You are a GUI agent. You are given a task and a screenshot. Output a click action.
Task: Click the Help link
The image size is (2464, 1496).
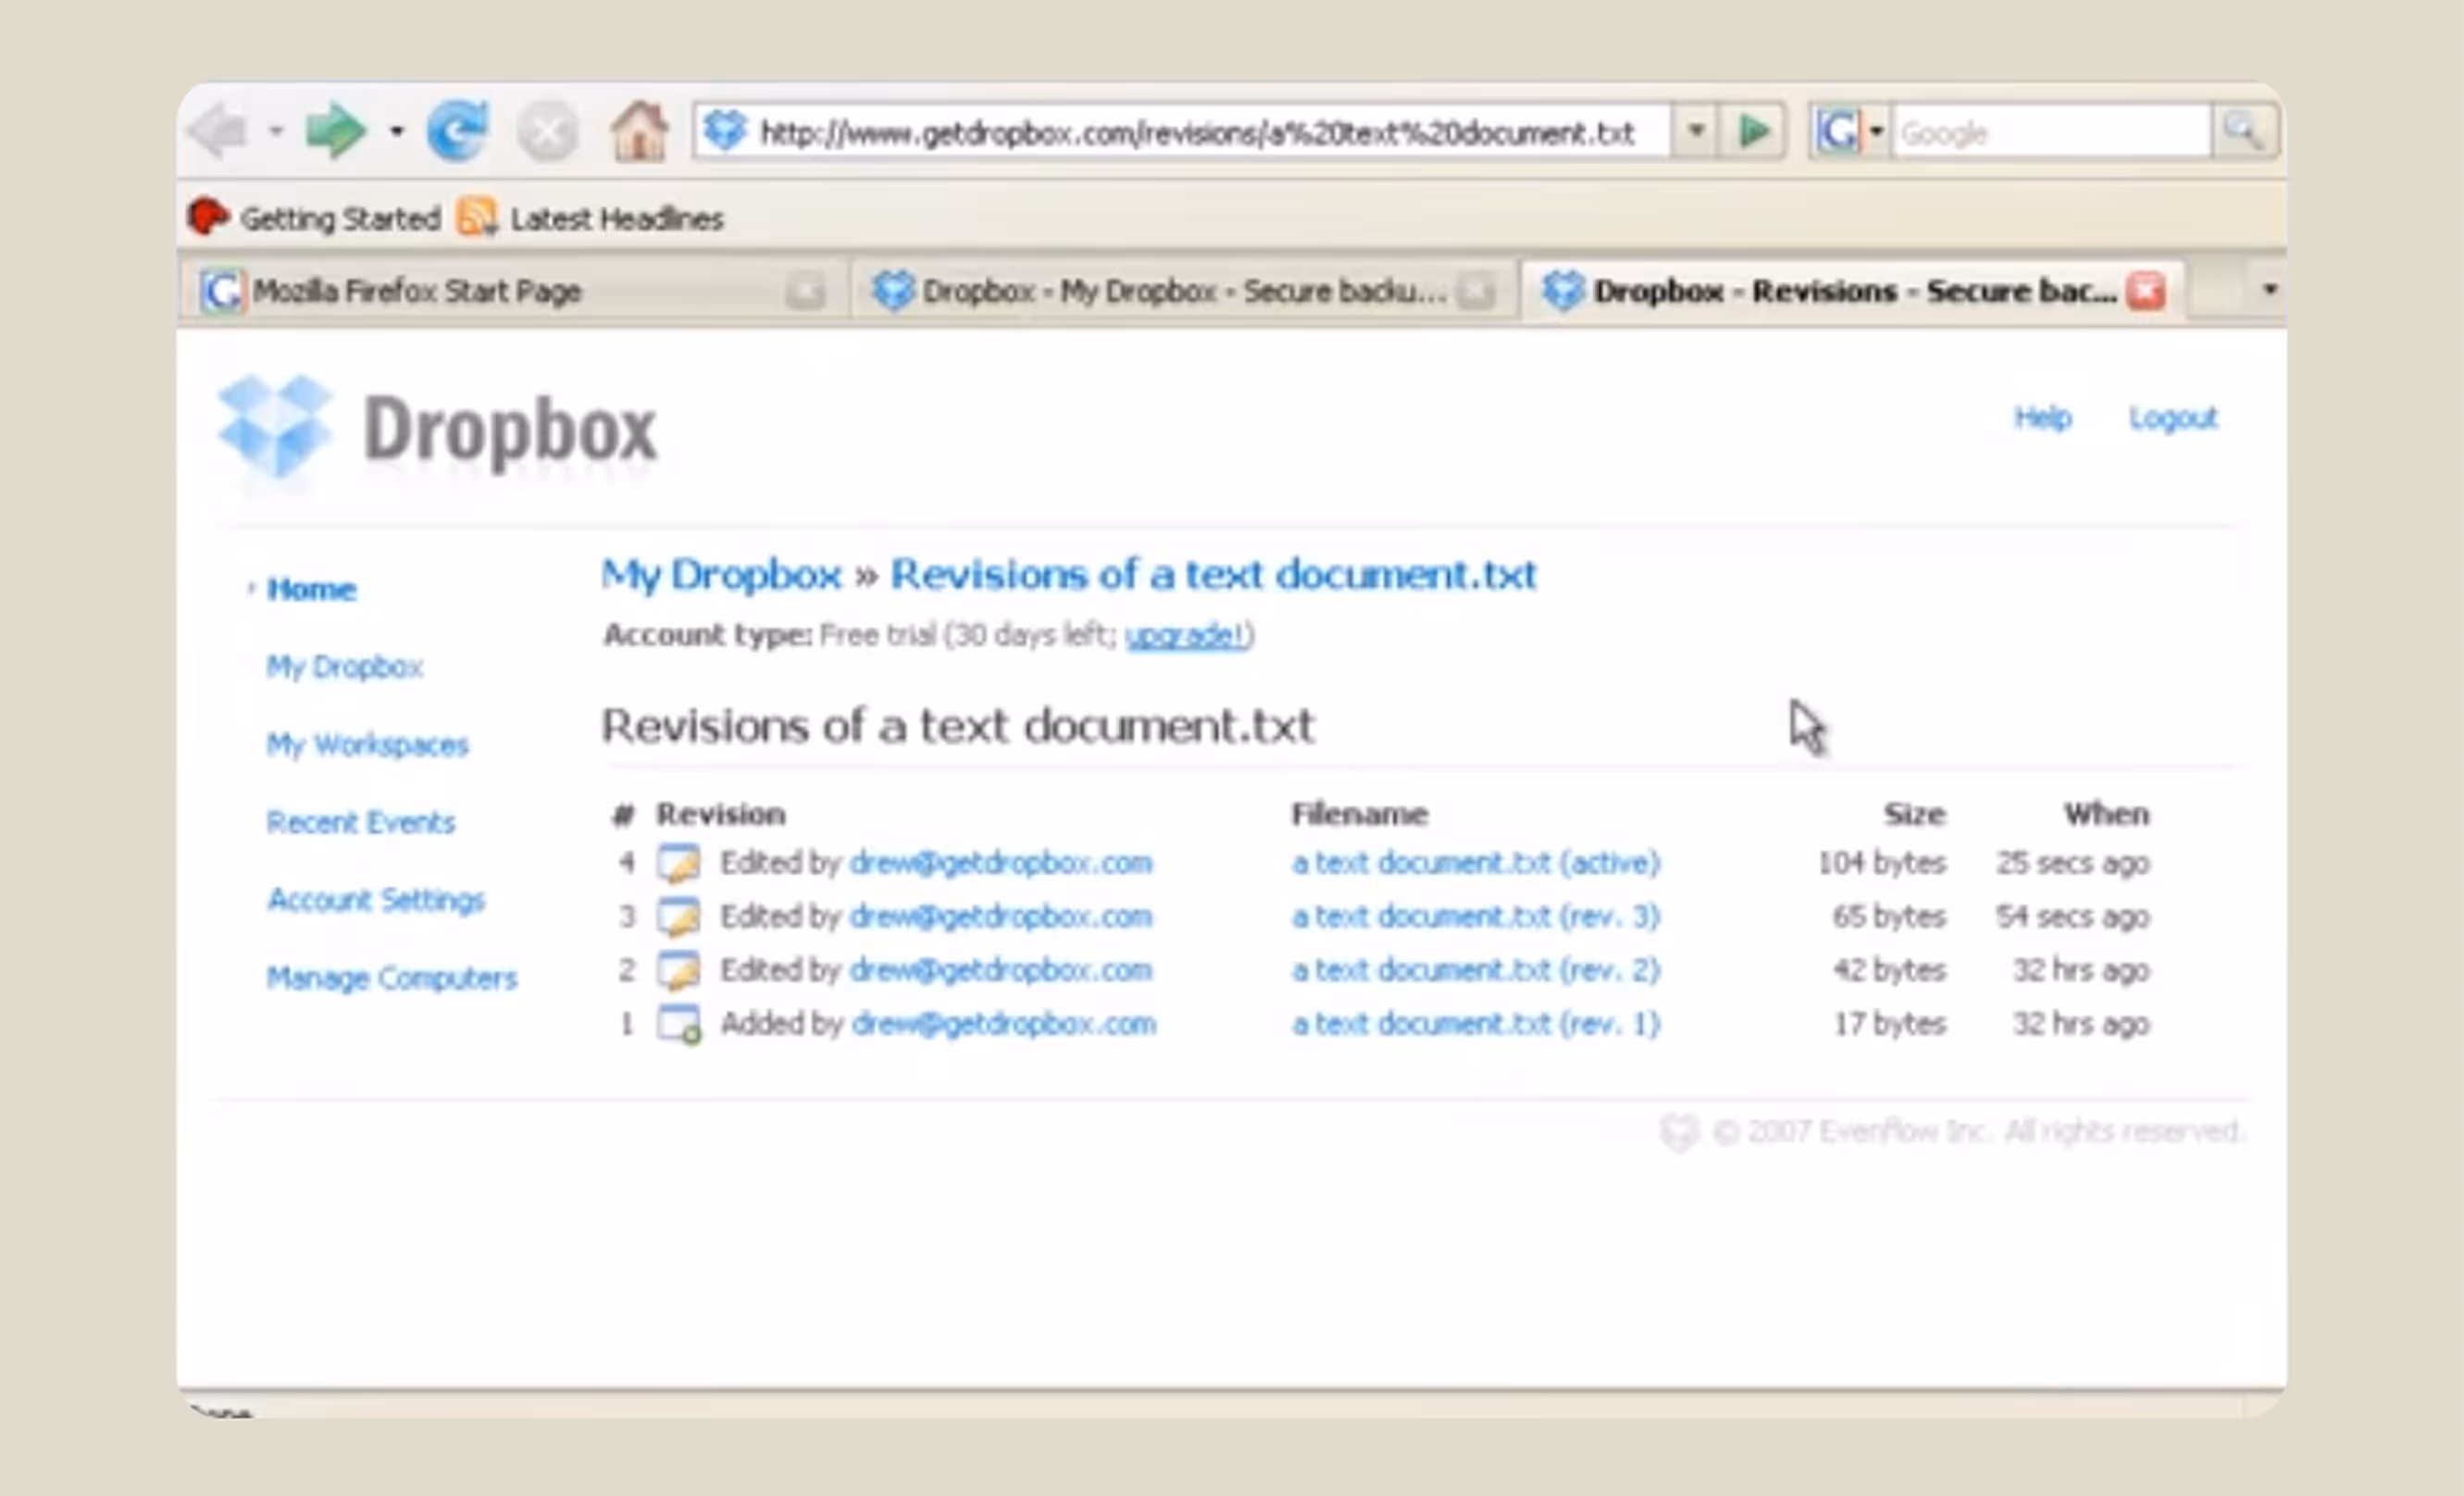(2043, 417)
